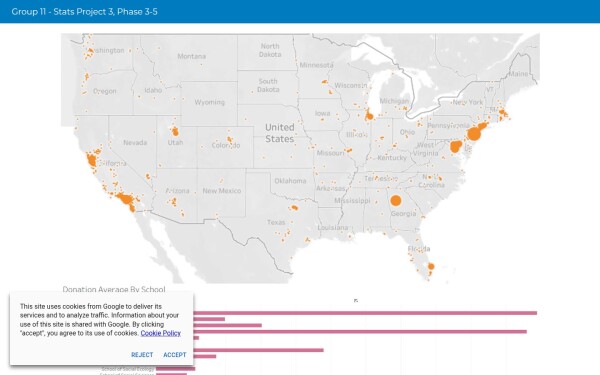This screenshot has height=375, width=600.
Task: Click the United States label on the map
Action: coord(280,133)
